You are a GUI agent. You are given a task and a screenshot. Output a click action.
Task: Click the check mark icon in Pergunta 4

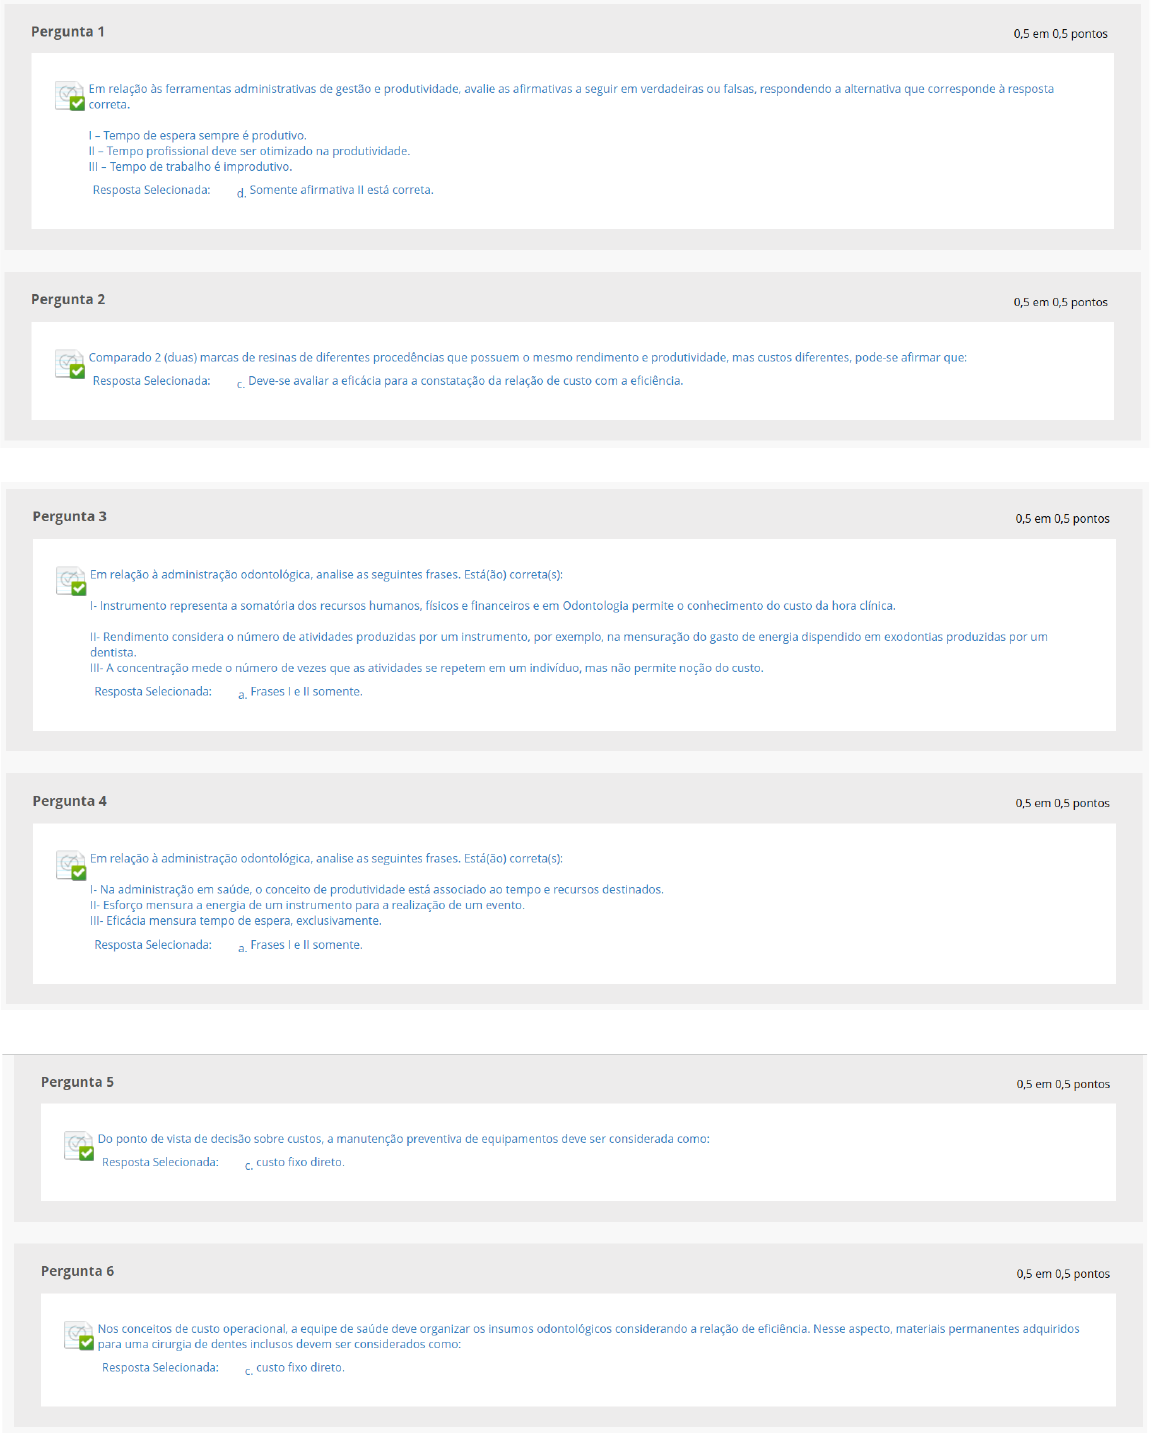click(72, 865)
